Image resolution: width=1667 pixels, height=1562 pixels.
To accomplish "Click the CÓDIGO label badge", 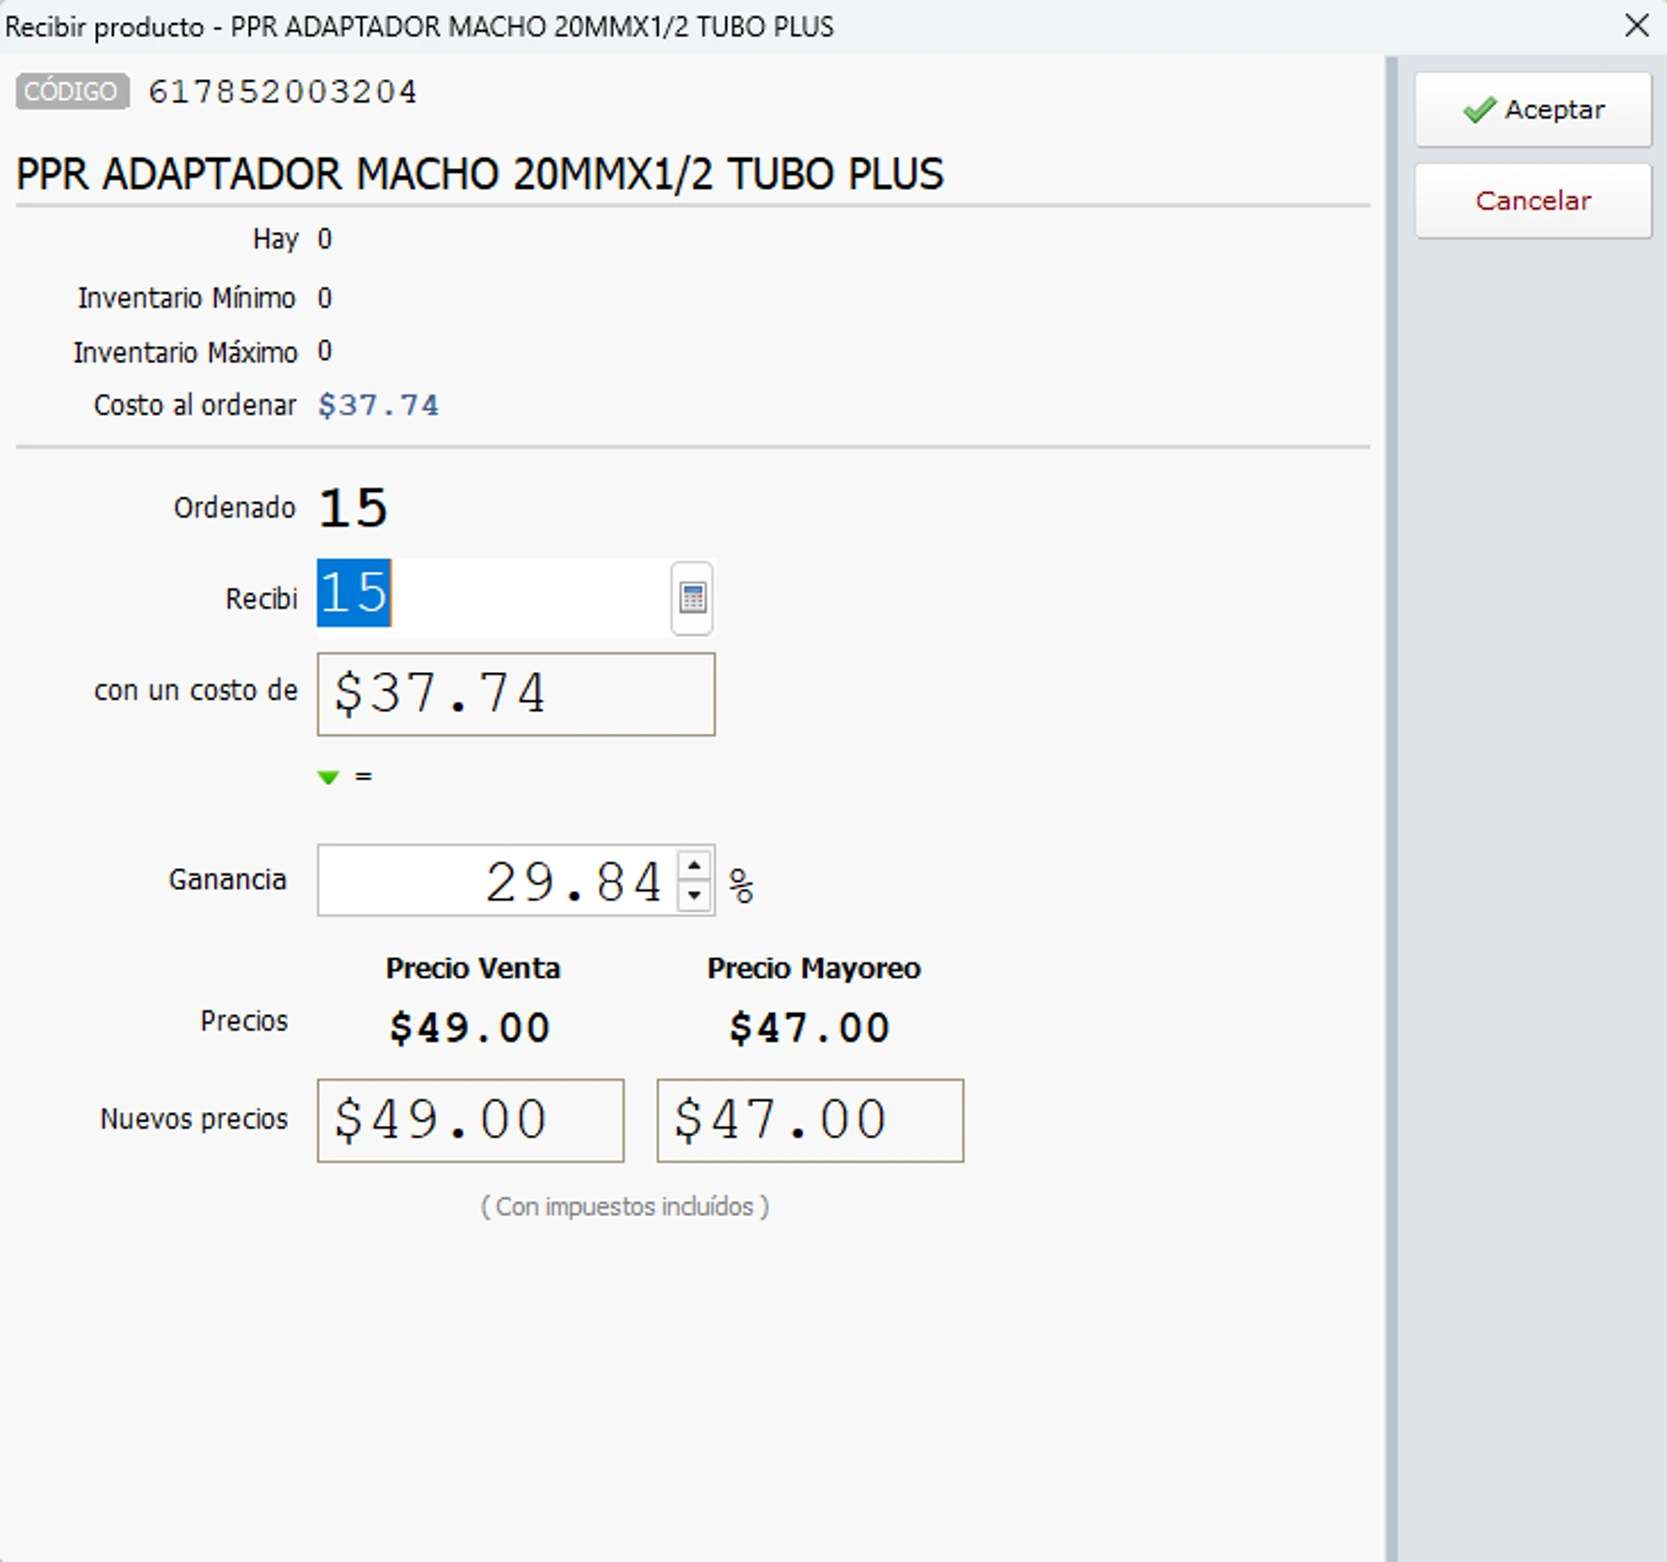I will (72, 92).
